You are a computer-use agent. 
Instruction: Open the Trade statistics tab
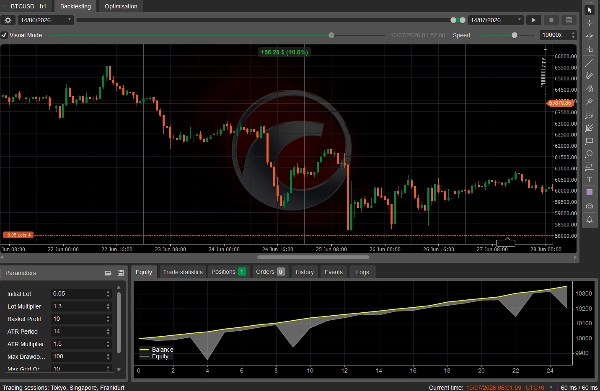click(183, 272)
